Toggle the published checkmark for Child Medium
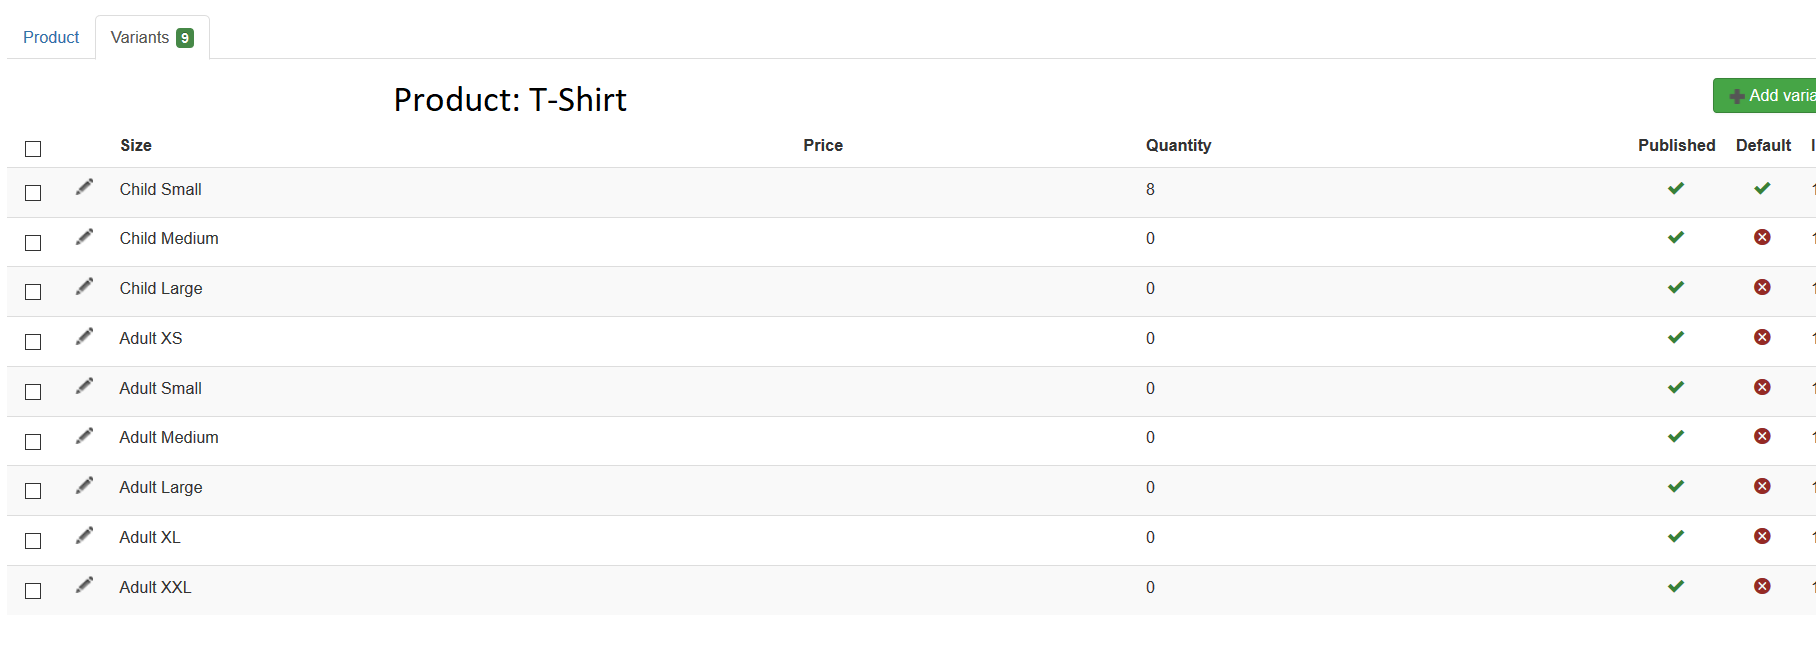The image size is (1816, 654). tap(1676, 238)
